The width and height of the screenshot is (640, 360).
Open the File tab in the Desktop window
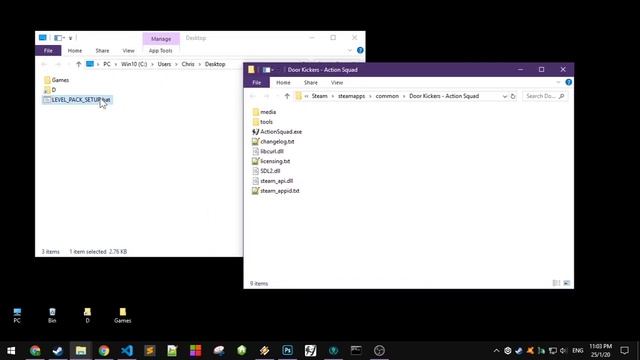tap(48, 51)
